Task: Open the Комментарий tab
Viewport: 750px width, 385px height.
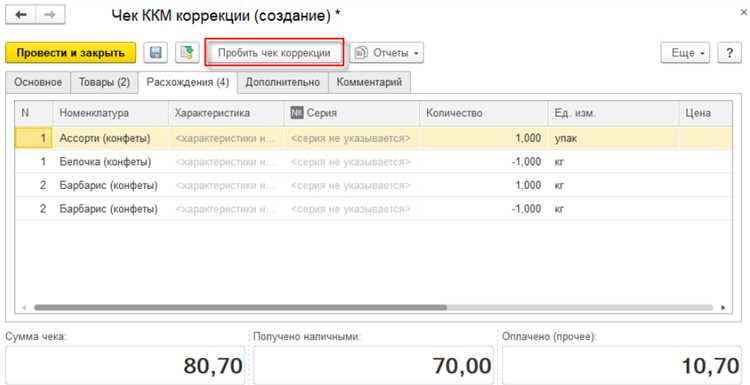Action: (369, 82)
